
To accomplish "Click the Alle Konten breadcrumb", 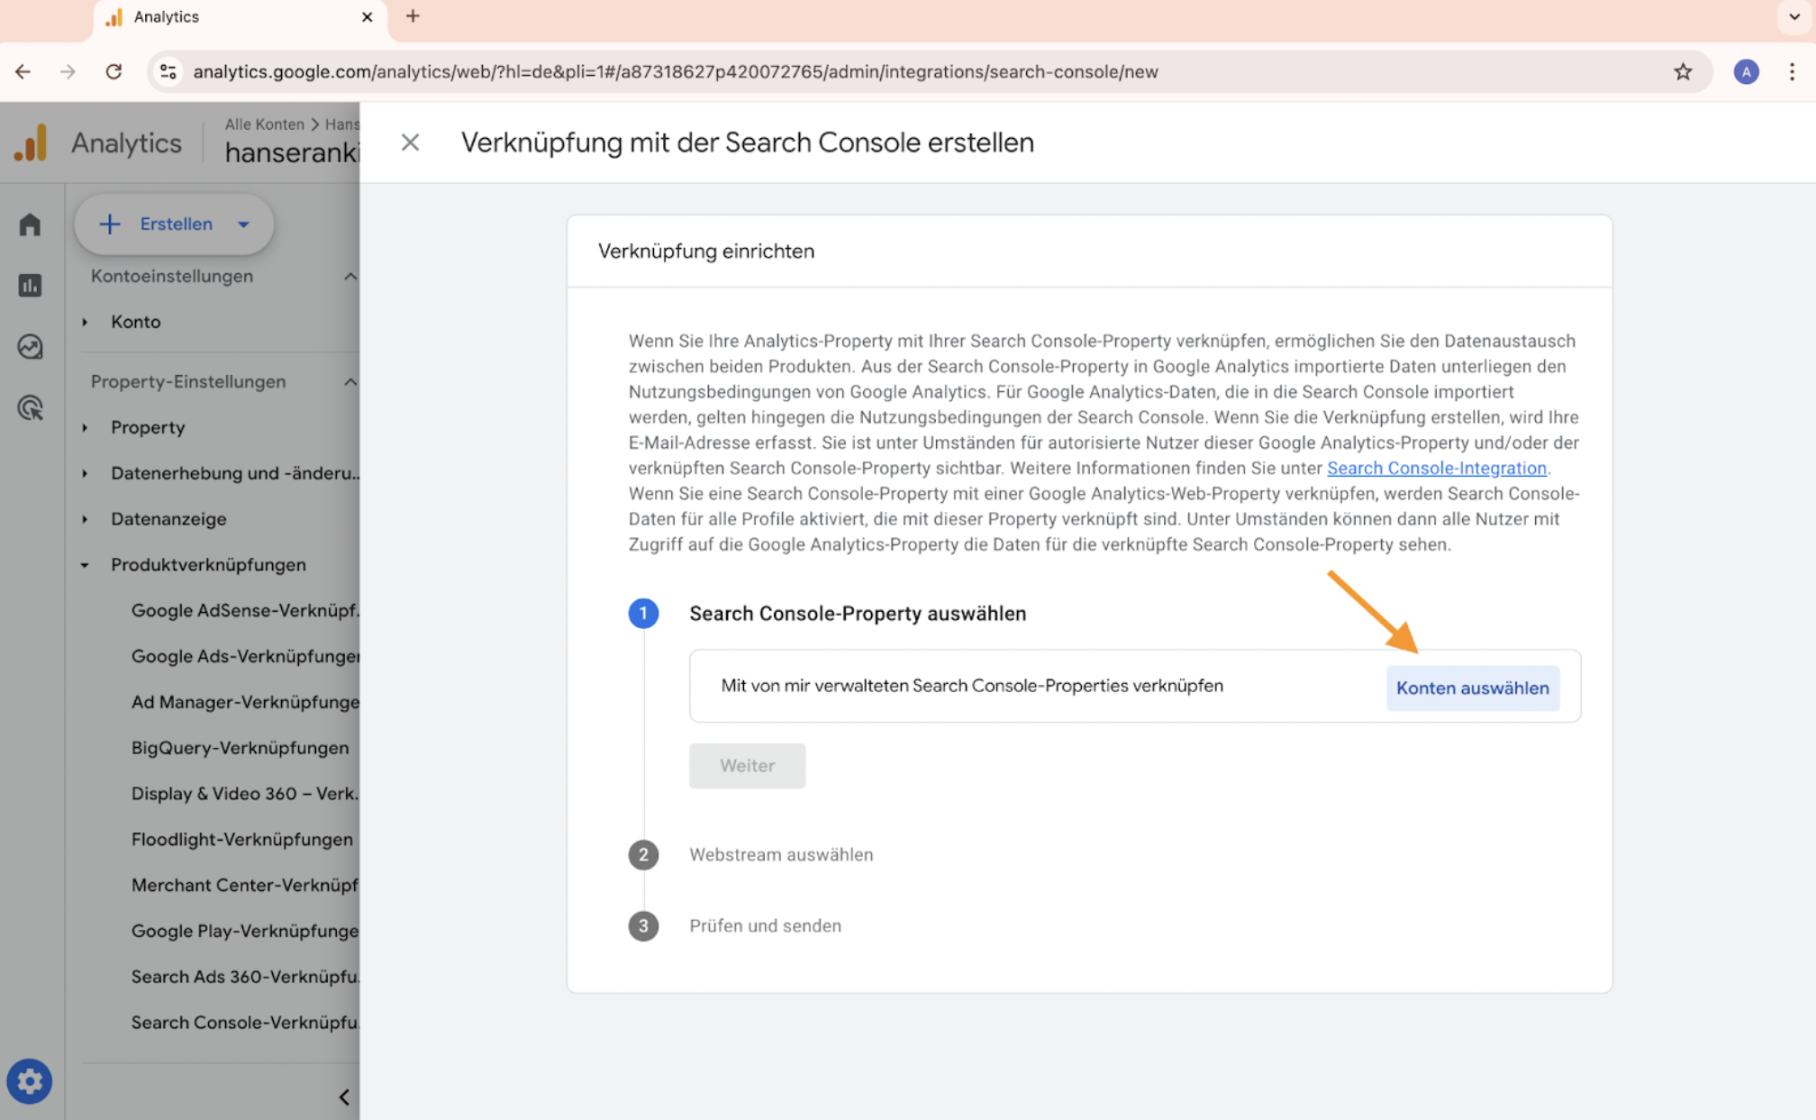I will (264, 124).
